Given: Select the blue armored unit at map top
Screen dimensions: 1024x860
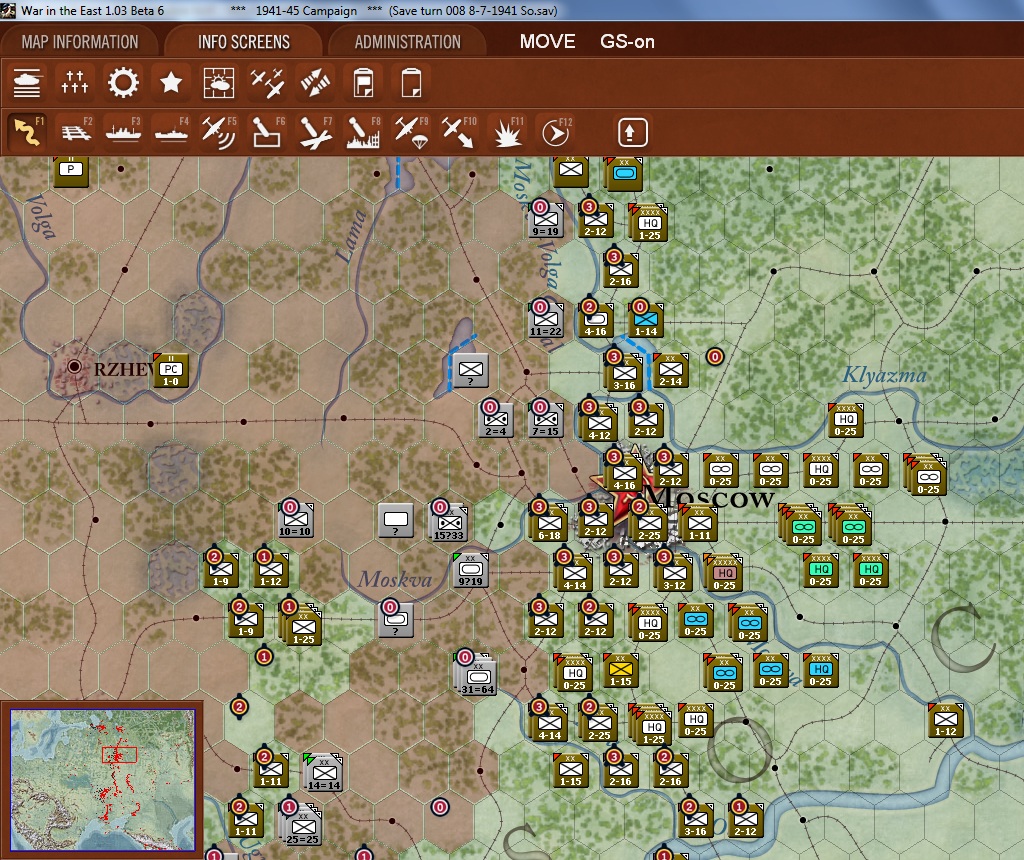Looking at the screenshot, I should click(624, 173).
